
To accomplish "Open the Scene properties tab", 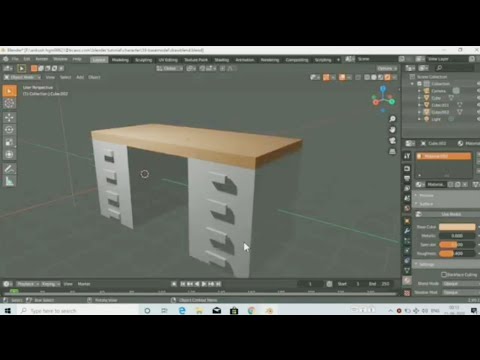I will (x=407, y=199).
